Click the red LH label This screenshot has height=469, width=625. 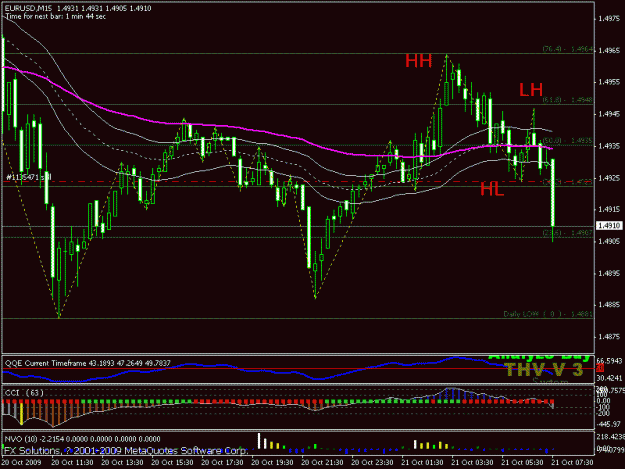pyautogui.click(x=531, y=90)
